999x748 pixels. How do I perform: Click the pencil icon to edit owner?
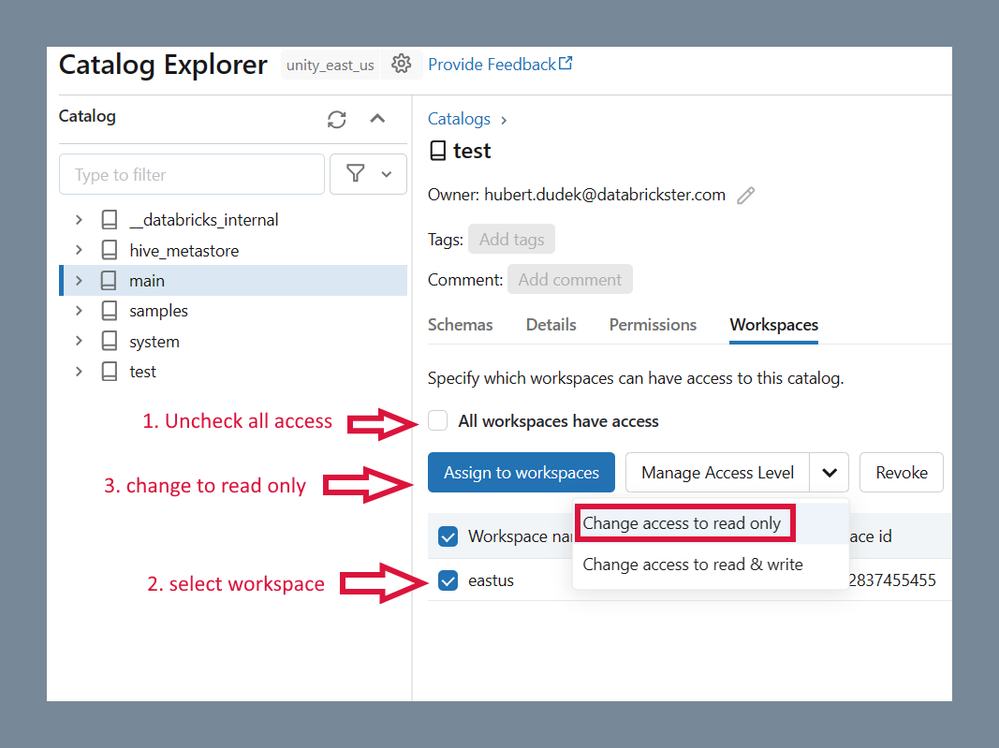click(x=746, y=196)
